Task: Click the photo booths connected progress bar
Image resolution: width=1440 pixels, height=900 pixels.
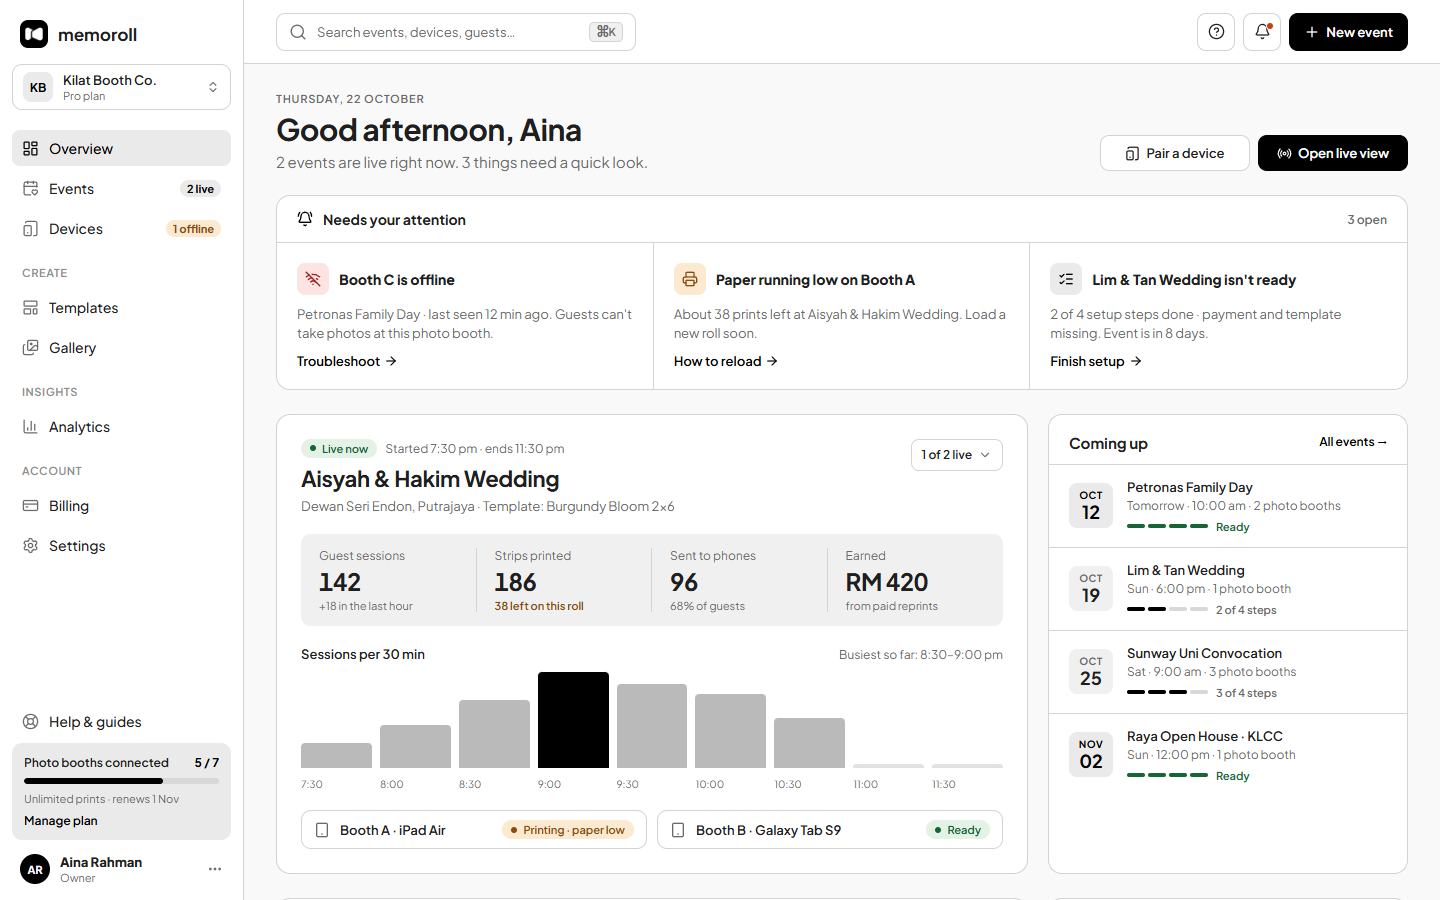Action: point(121,781)
